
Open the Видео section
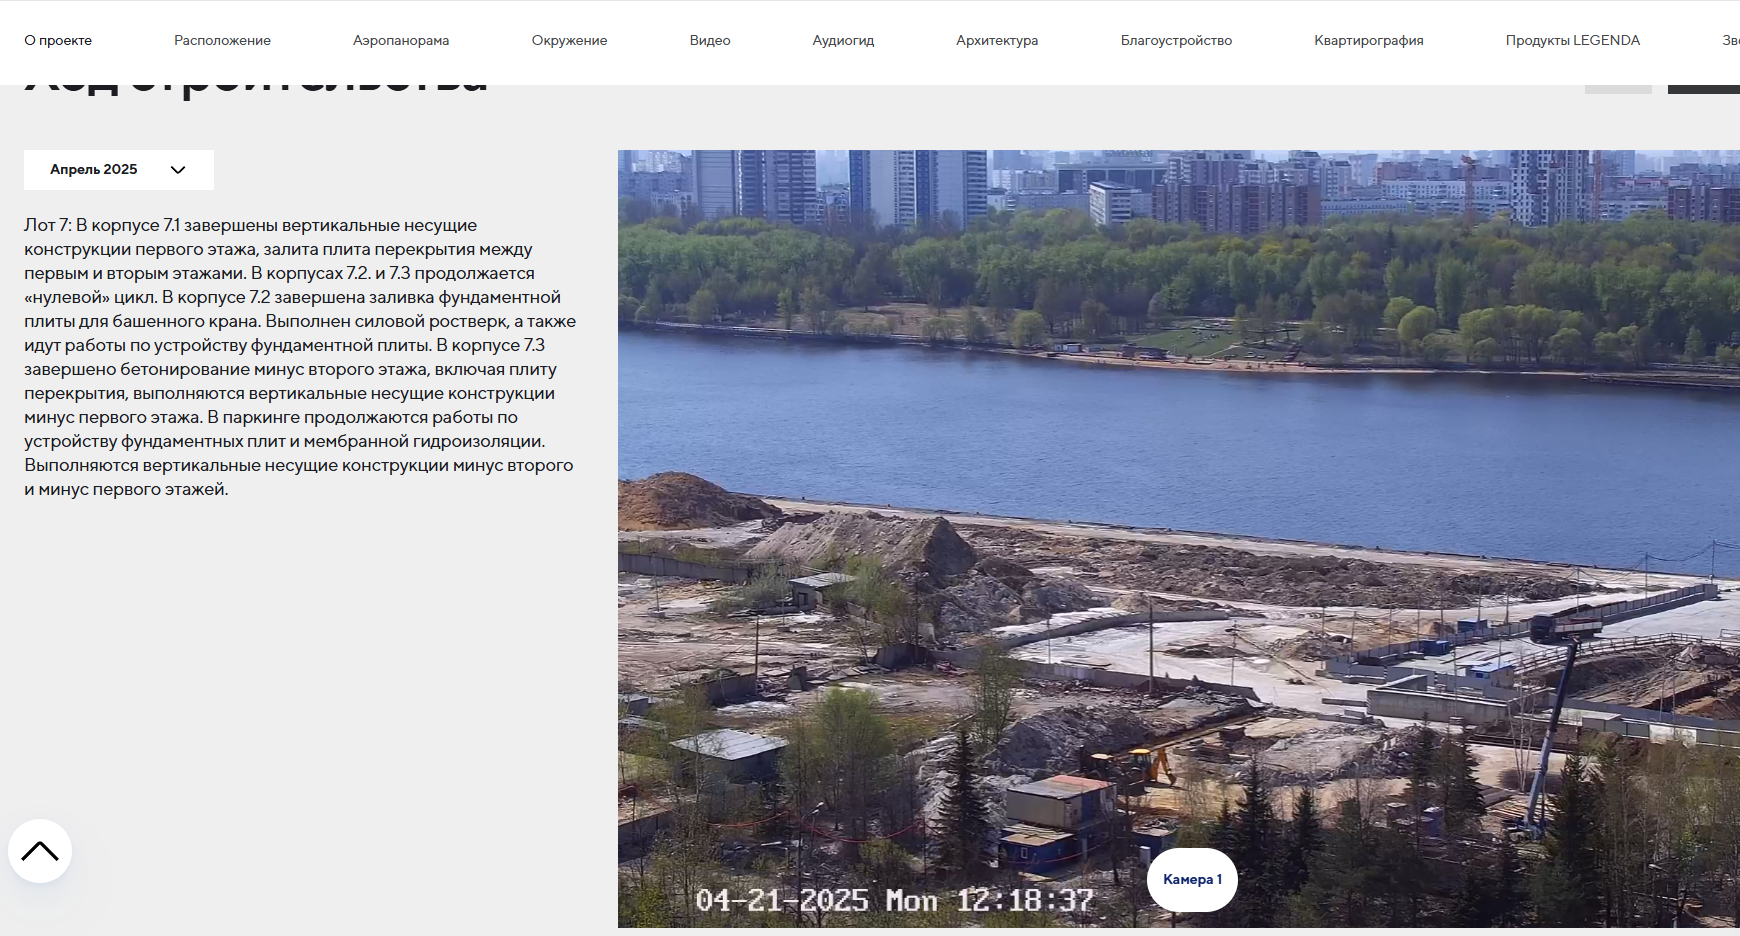[710, 41]
